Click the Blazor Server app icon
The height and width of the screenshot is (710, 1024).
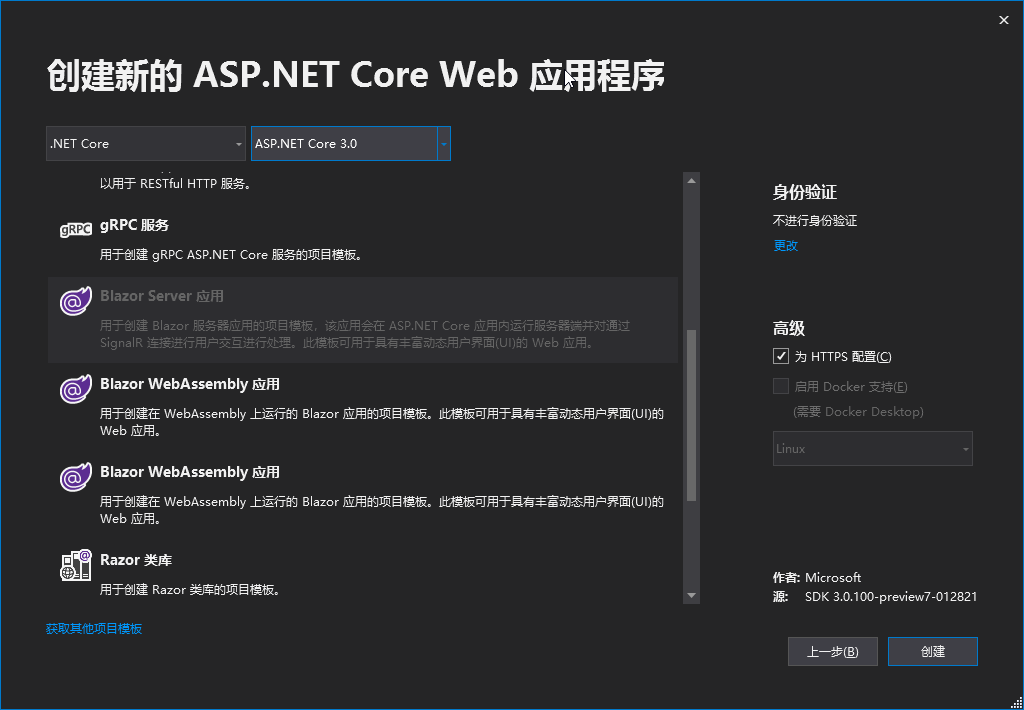(76, 302)
